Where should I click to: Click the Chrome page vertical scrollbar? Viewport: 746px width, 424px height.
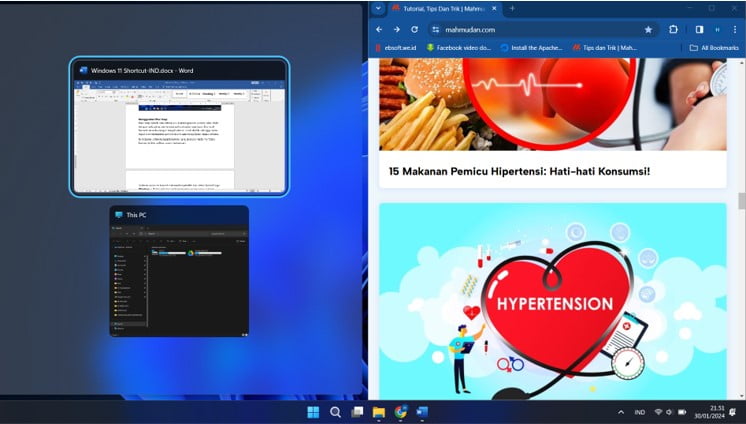(741, 201)
